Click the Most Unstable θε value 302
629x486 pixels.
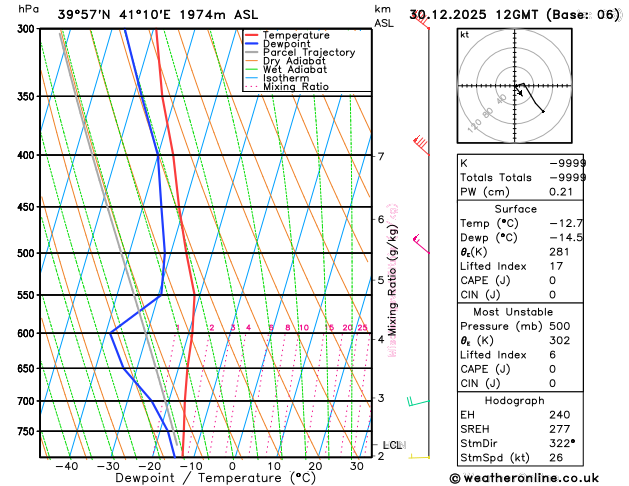560,340
